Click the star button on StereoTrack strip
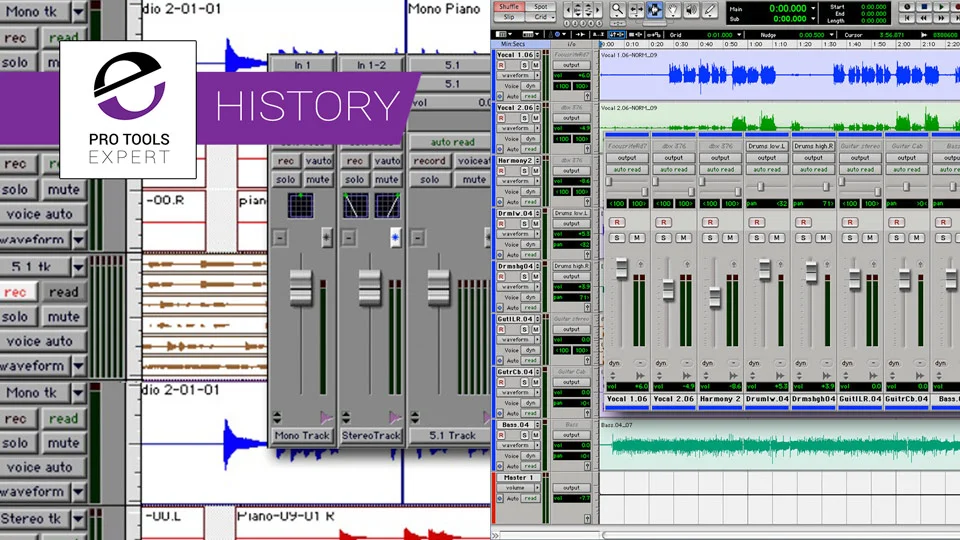960x540 pixels. click(395, 238)
